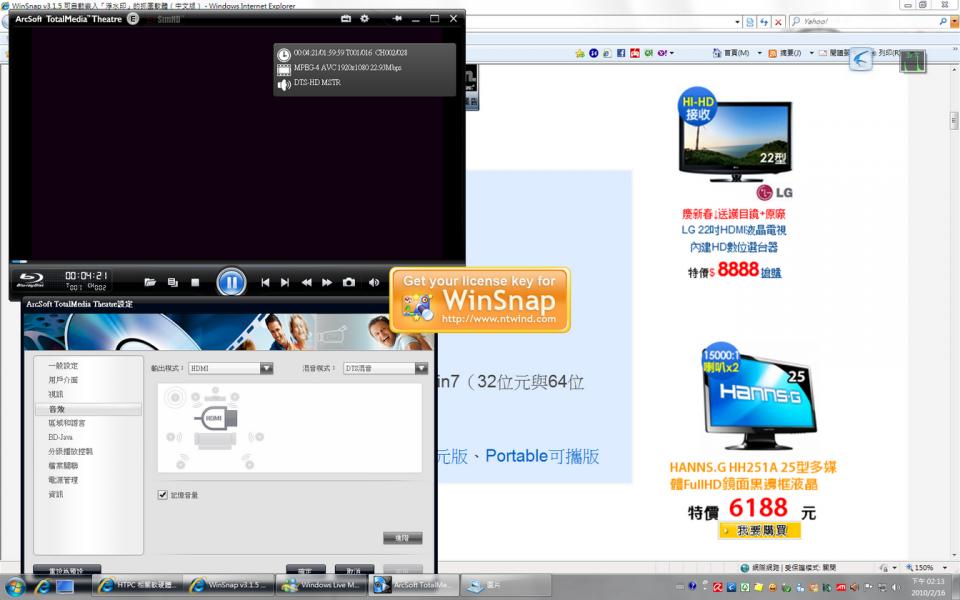Select 用戶介面 in settings sidebar
The image size is (960, 600).
click(63, 380)
